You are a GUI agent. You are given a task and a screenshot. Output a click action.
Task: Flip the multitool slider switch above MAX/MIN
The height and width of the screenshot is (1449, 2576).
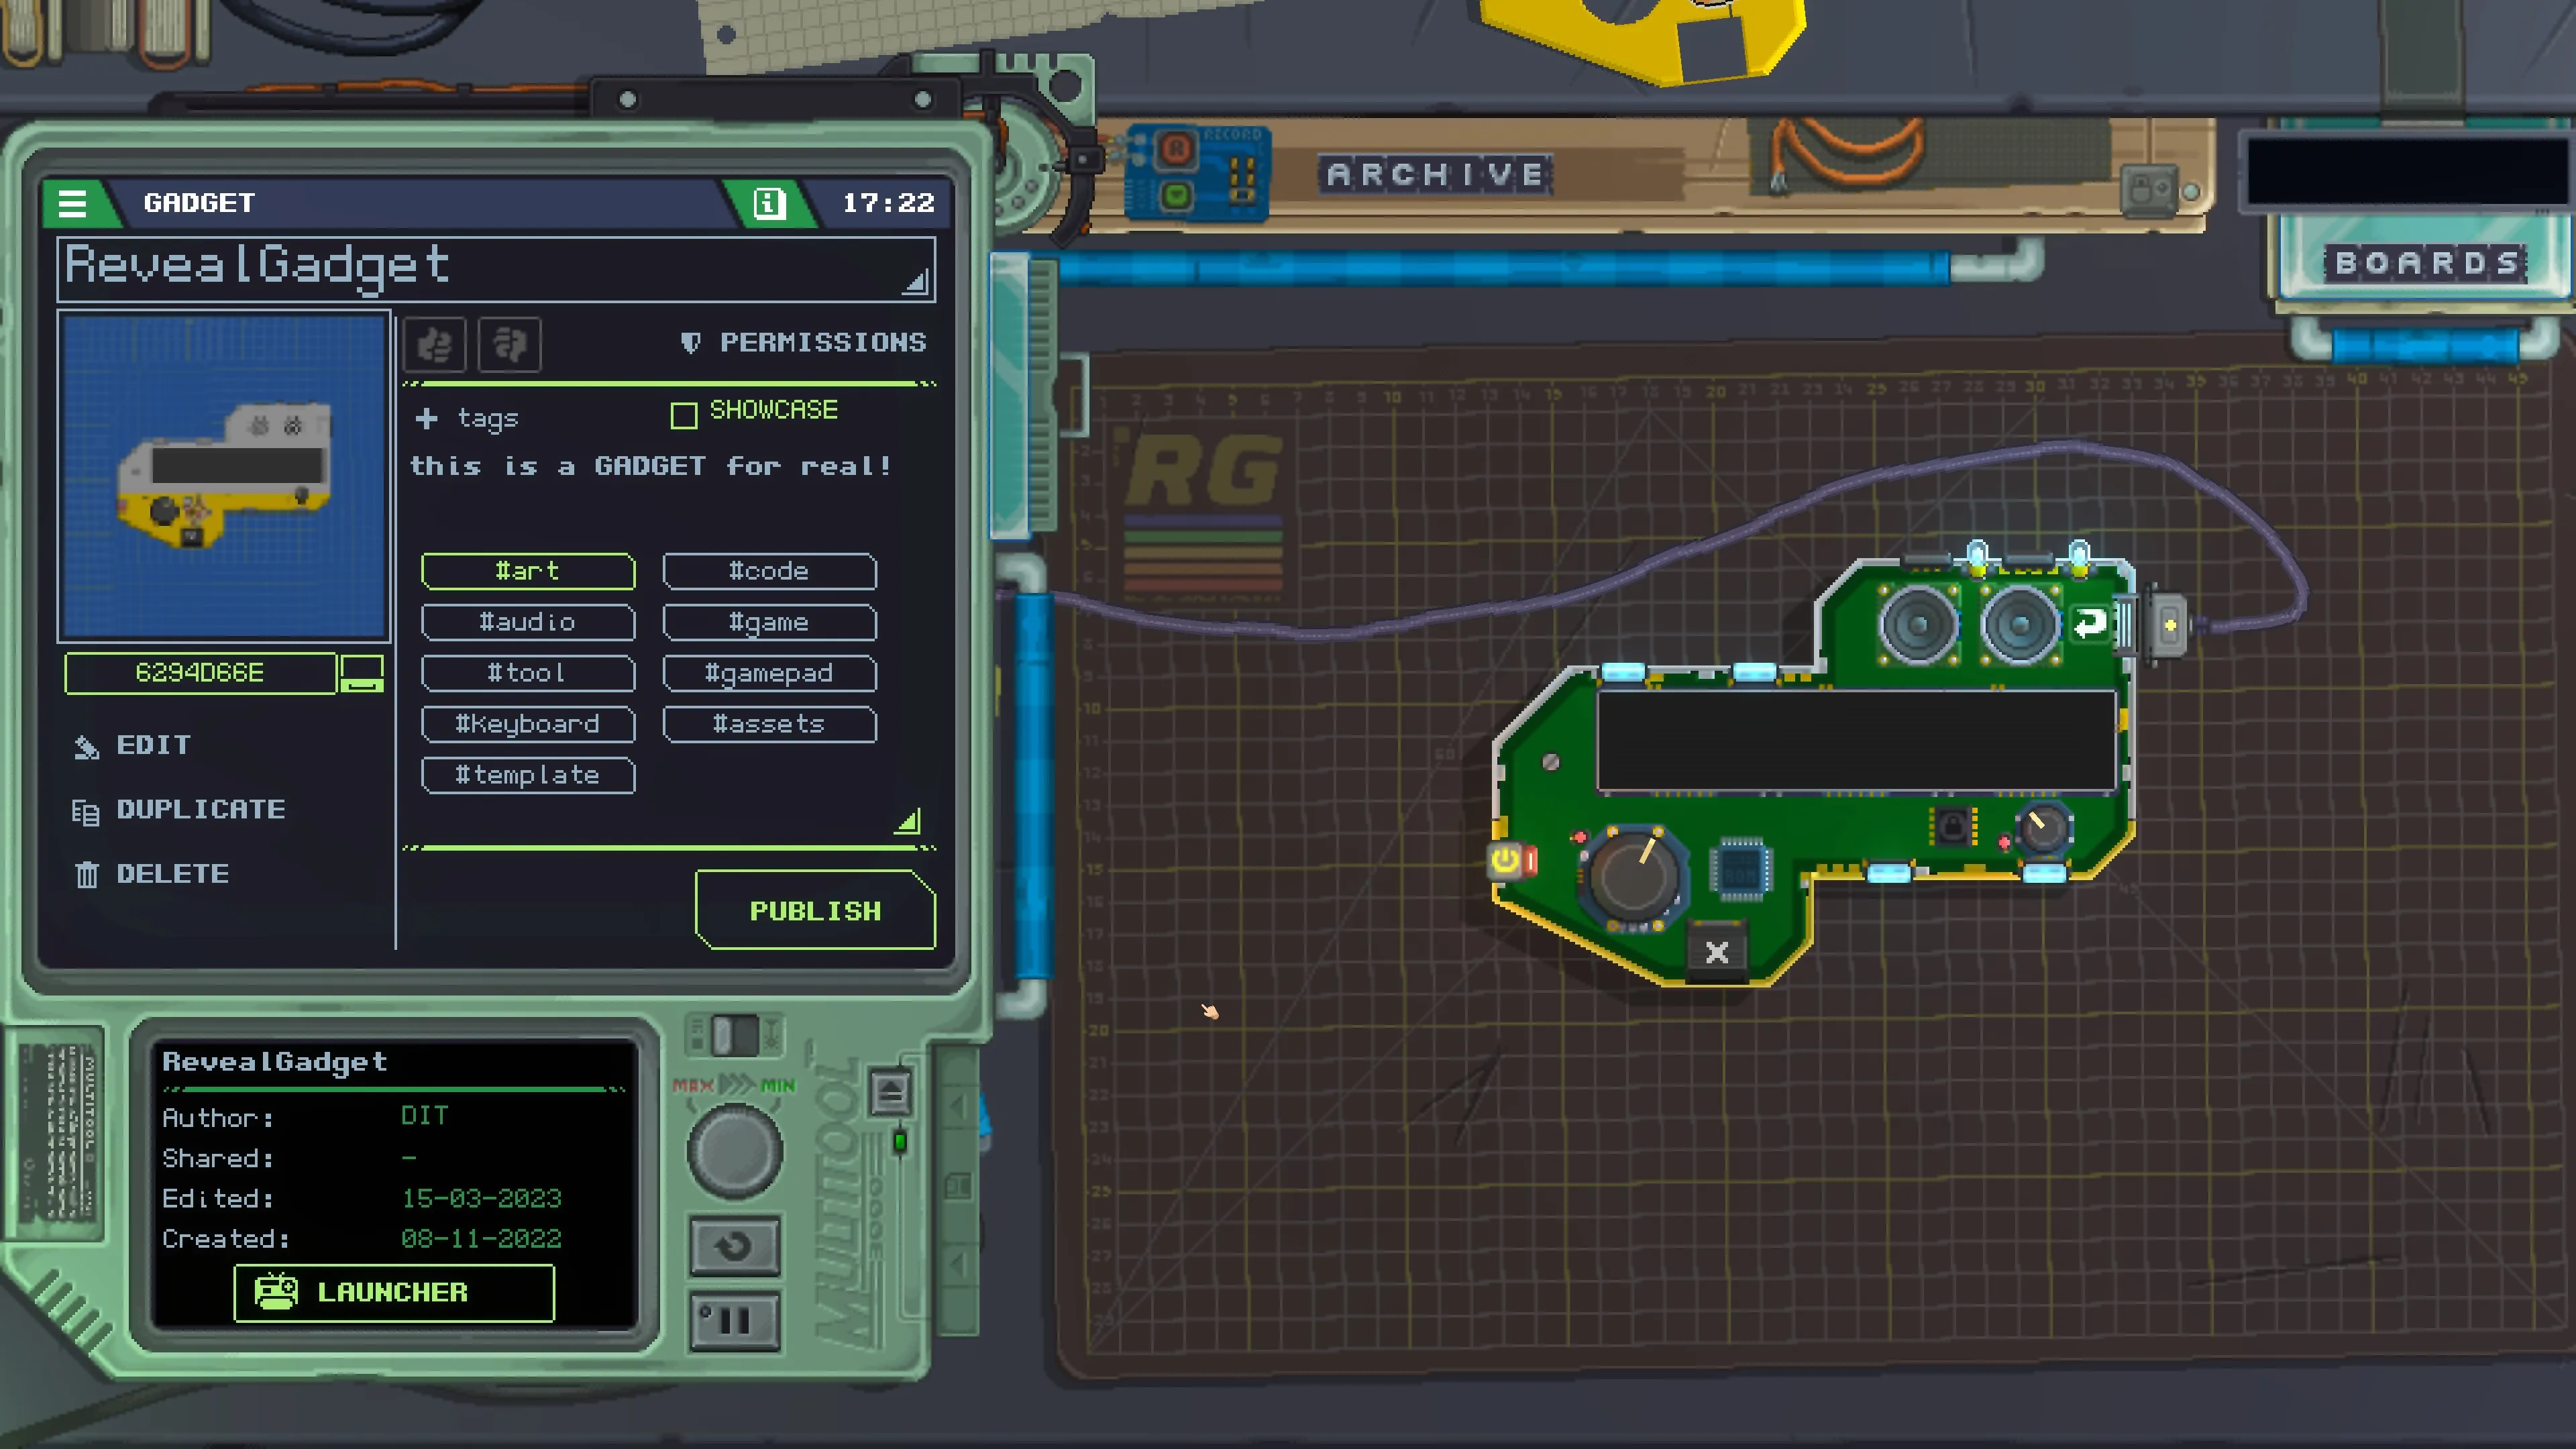[736, 1036]
